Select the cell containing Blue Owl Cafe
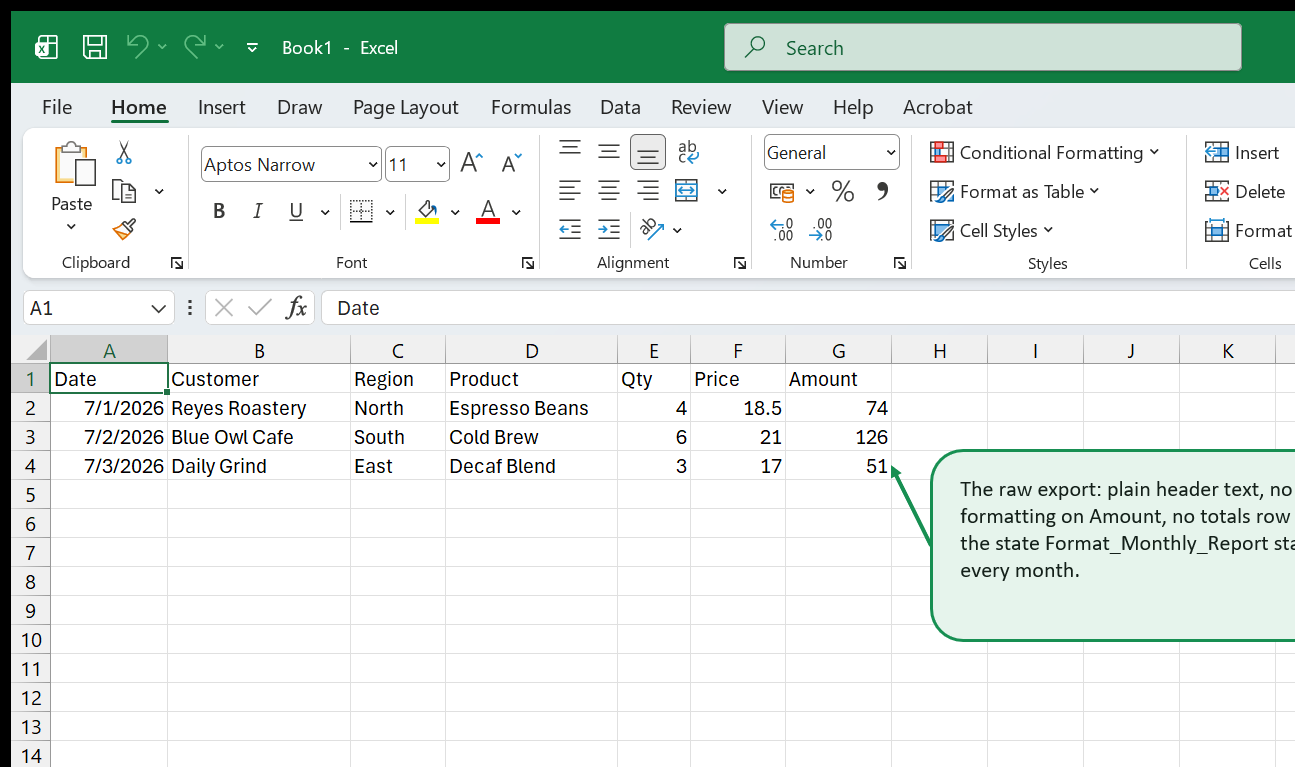 (259, 437)
